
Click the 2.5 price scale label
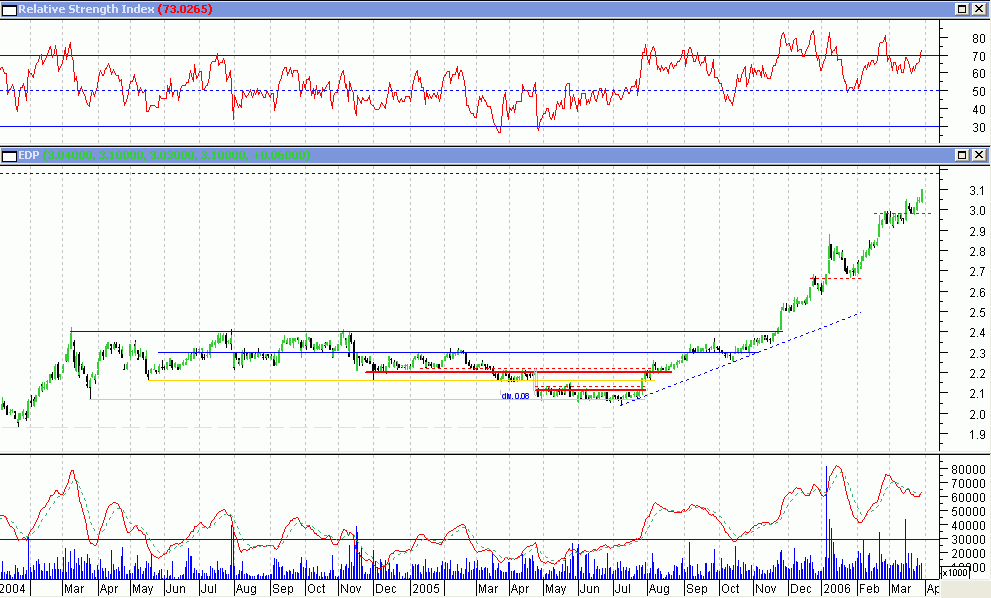pos(977,312)
